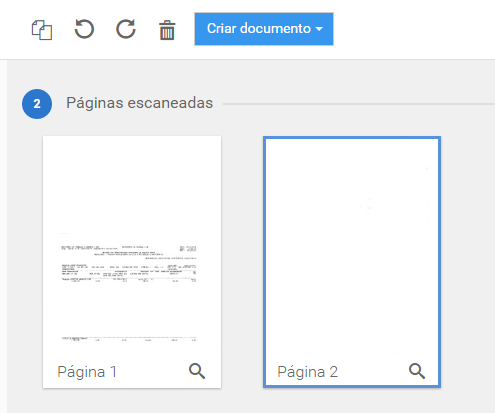The height and width of the screenshot is (413, 495).
Task: Zoom into Página 1 with magnifier icon
Action: (x=197, y=371)
